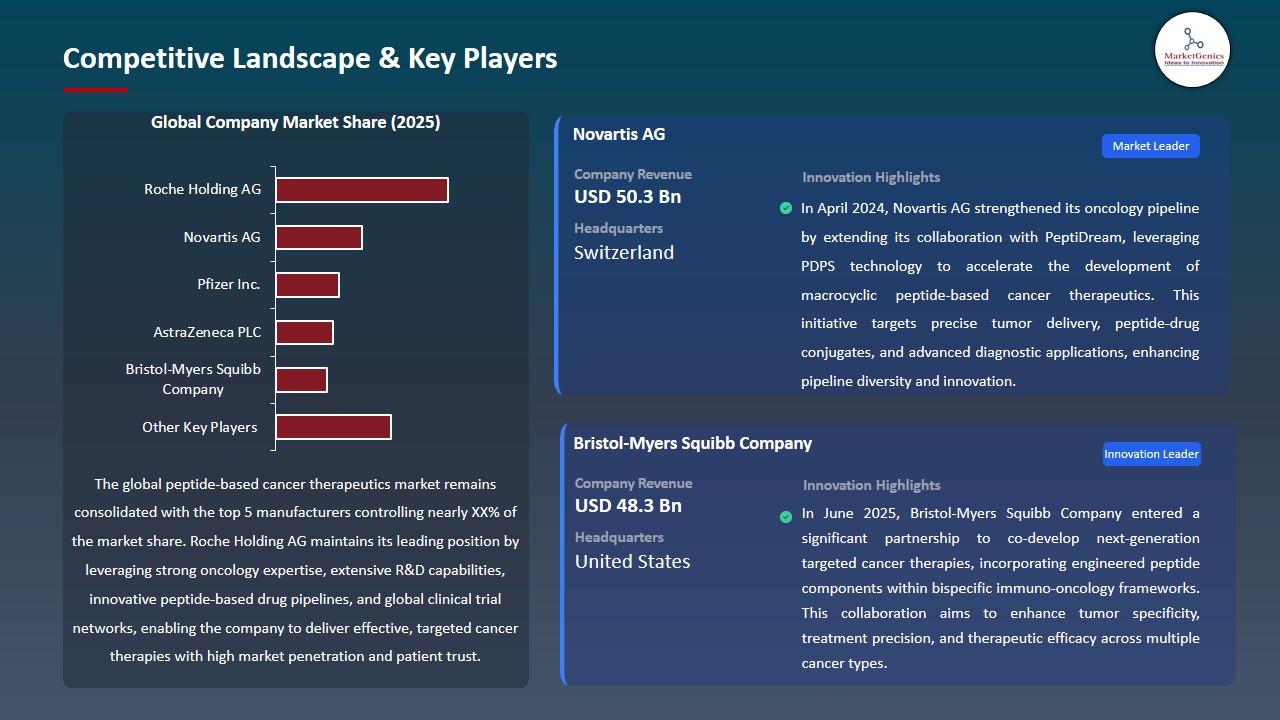Image resolution: width=1280 pixels, height=720 pixels.
Task: Select the Innovation Highlights heading under Novartis
Action: [x=870, y=177]
